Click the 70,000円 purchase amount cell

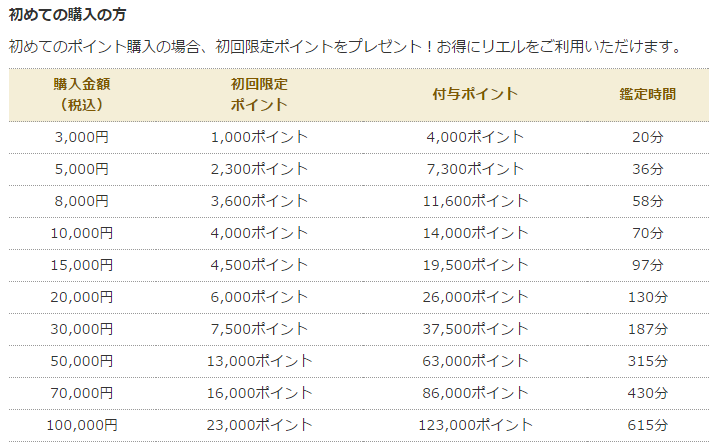[82, 393]
